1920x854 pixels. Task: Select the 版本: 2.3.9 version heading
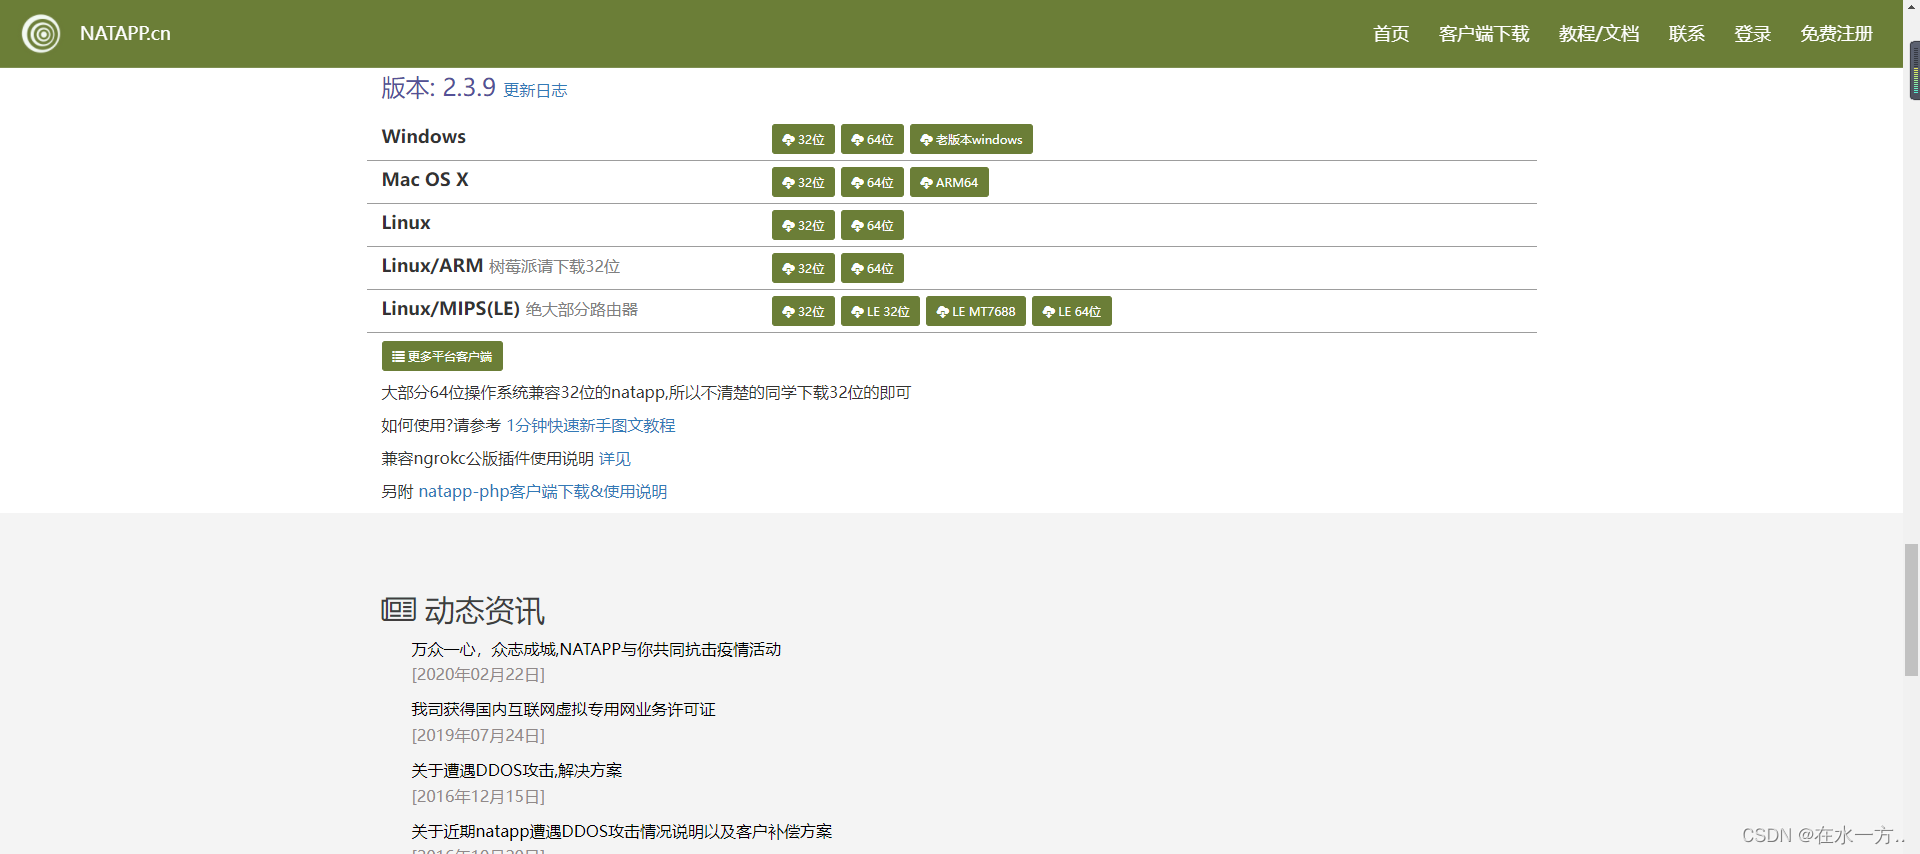pos(438,87)
